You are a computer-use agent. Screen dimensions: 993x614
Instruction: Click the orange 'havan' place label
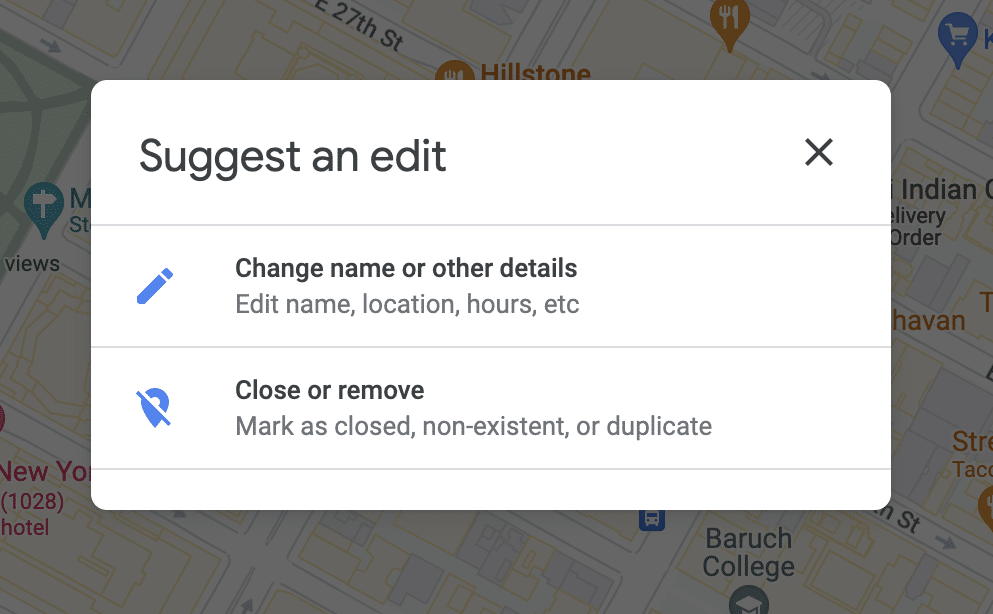[x=928, y=321]
